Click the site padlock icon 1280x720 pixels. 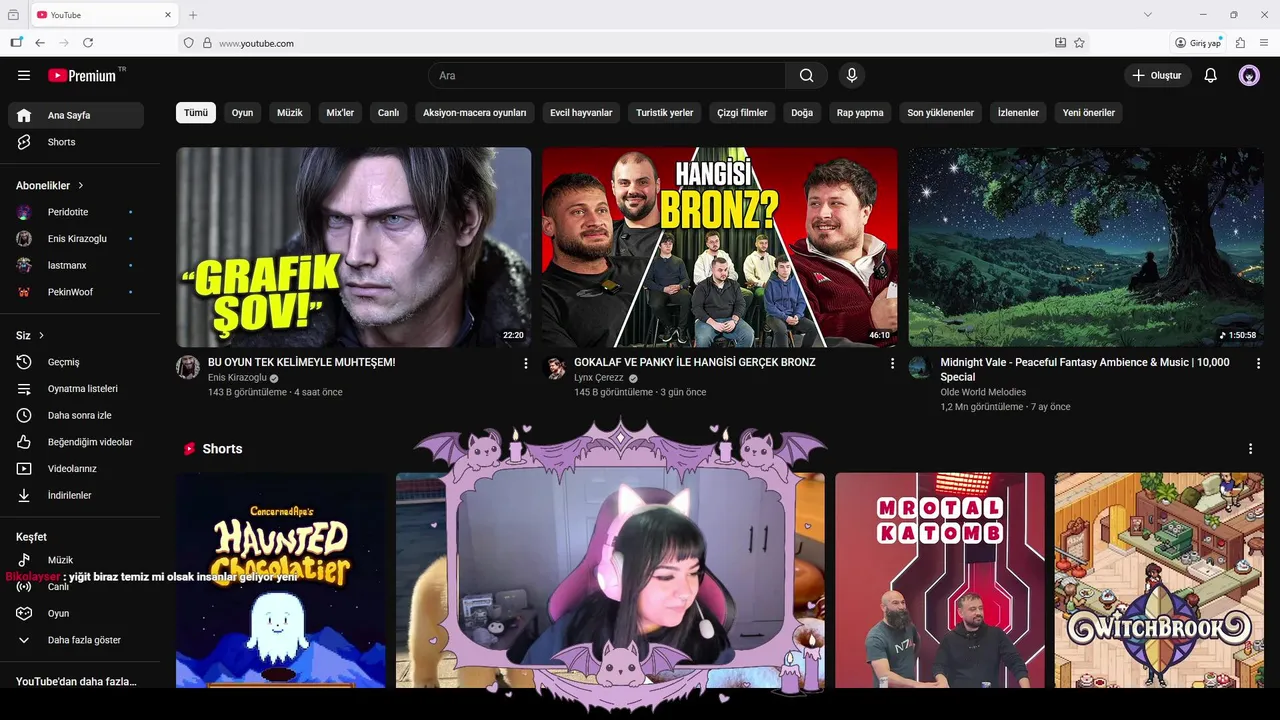207,43
